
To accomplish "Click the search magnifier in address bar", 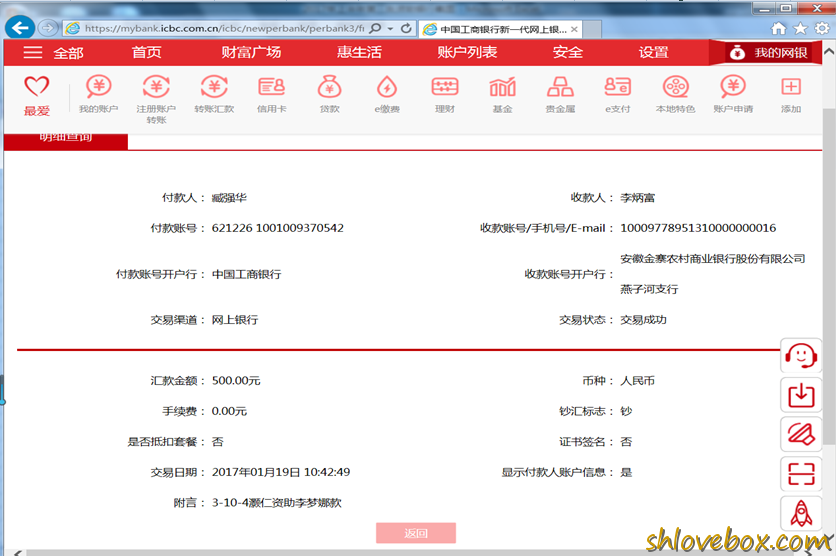I will pos(375,28).
